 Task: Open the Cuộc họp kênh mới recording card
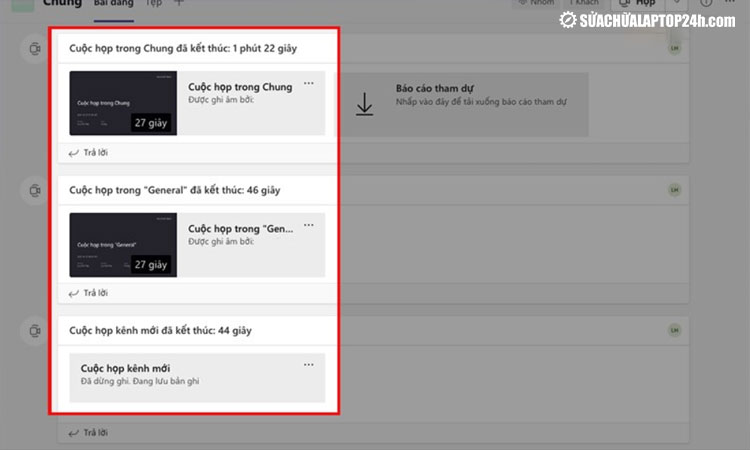196,375
